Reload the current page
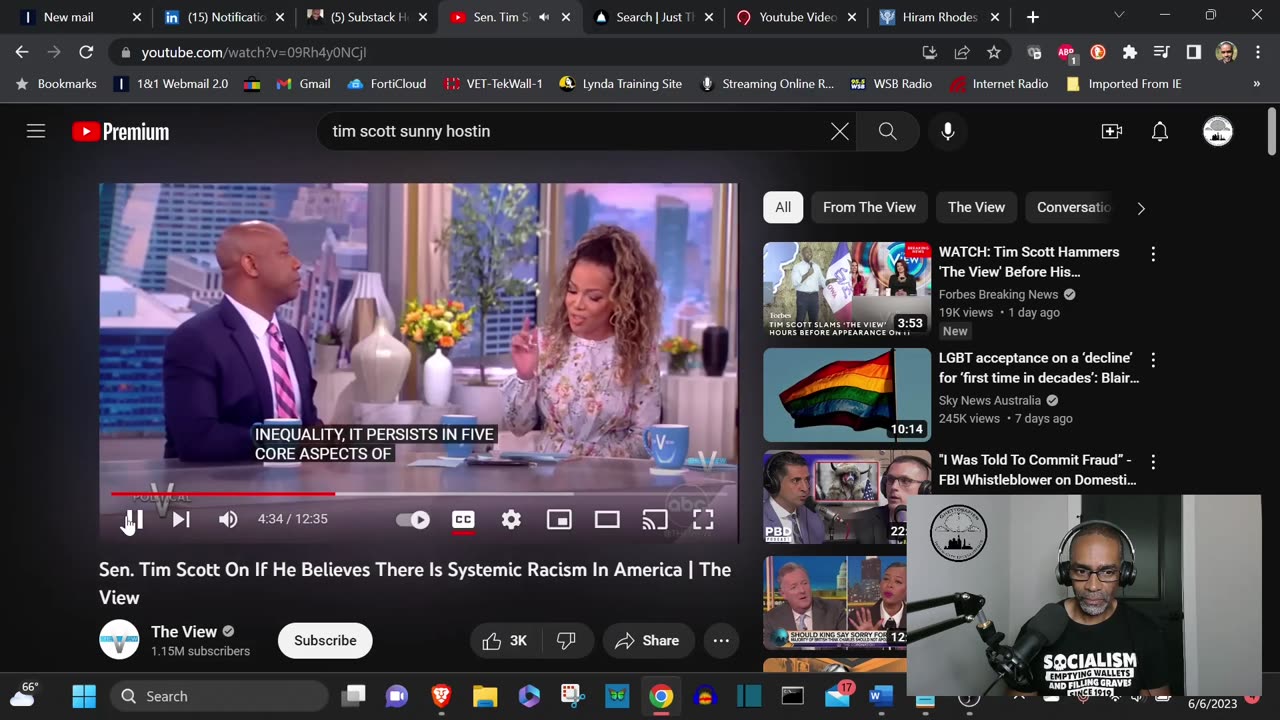The height and width of the screenshot is (720, 1280). point(86,52)
